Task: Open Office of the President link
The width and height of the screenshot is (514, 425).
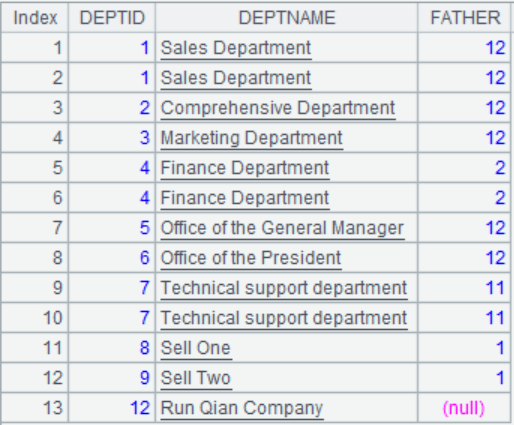Action: pos(251,258)
